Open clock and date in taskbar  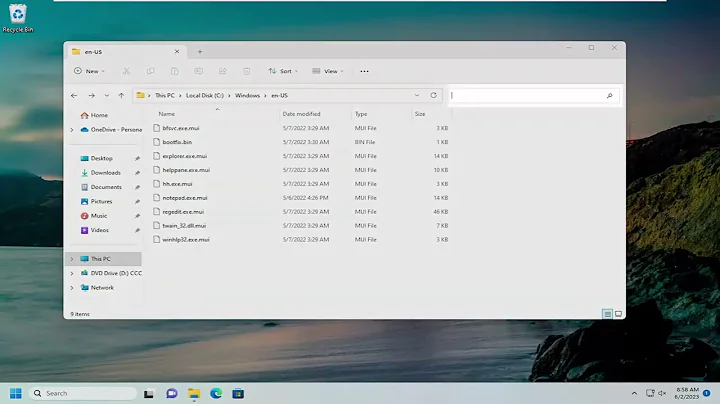[687, 393]
